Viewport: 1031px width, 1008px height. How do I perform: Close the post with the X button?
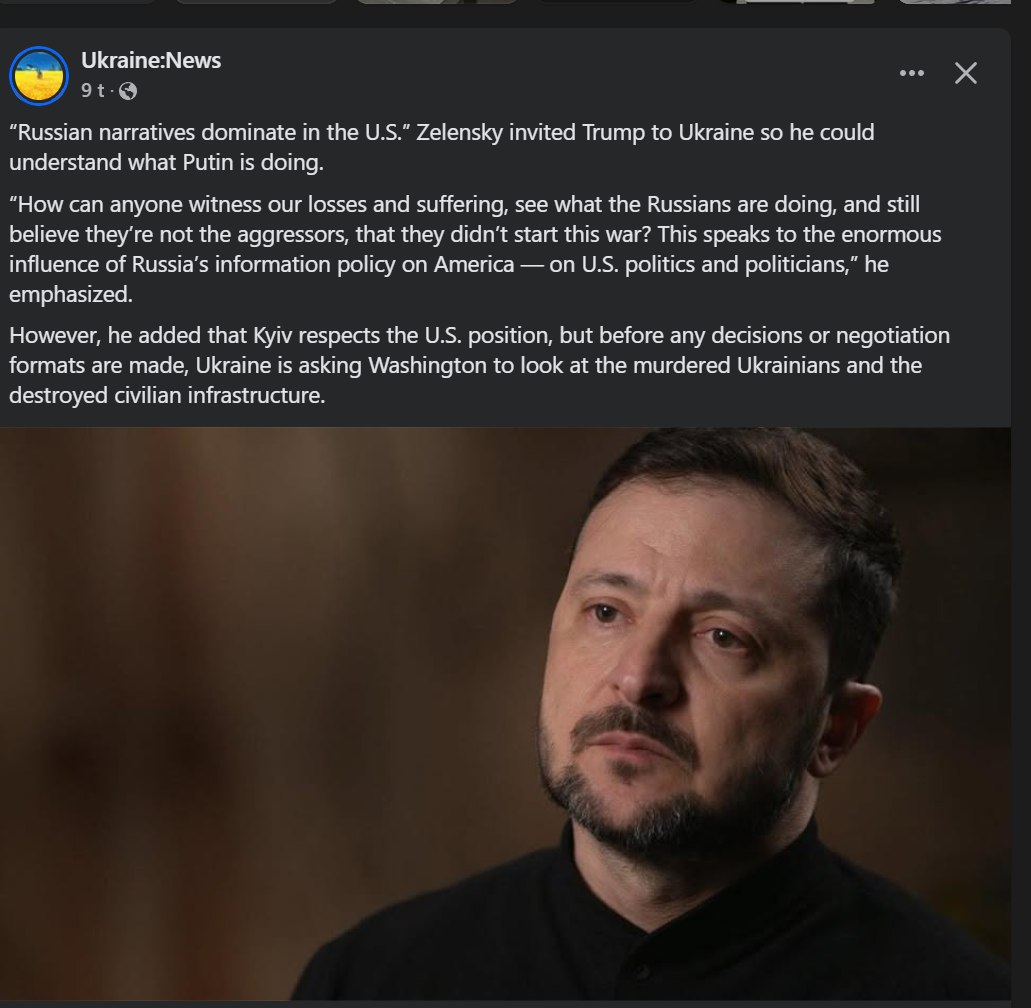[965, 73]
